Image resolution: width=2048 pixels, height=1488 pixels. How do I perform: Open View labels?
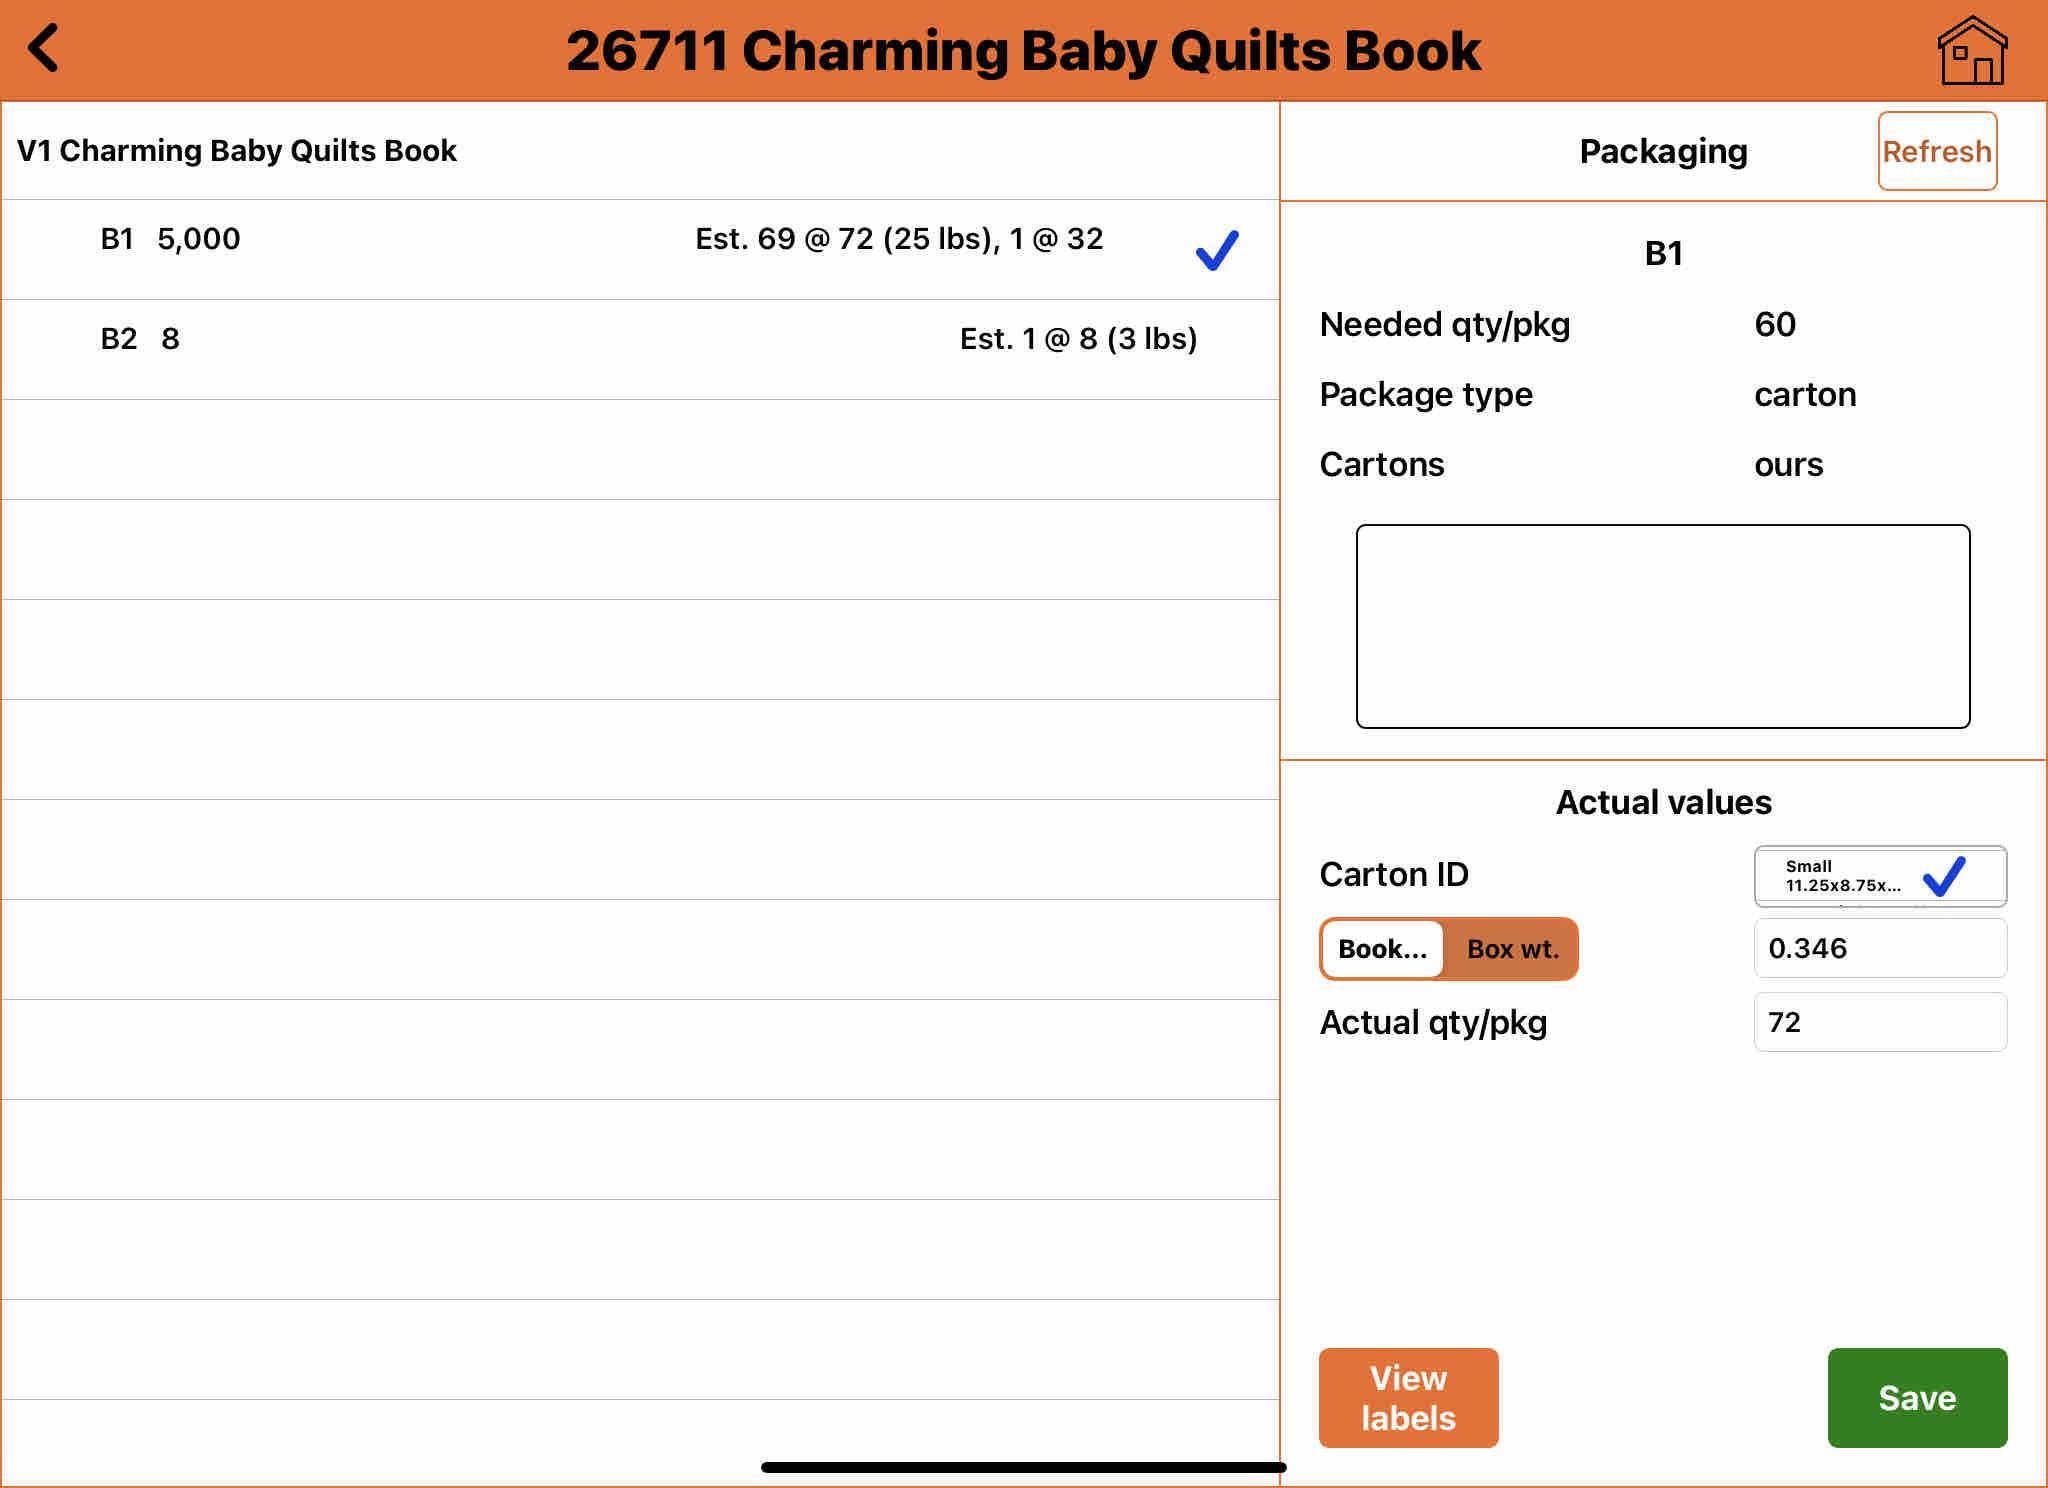pos(1408,1398)
